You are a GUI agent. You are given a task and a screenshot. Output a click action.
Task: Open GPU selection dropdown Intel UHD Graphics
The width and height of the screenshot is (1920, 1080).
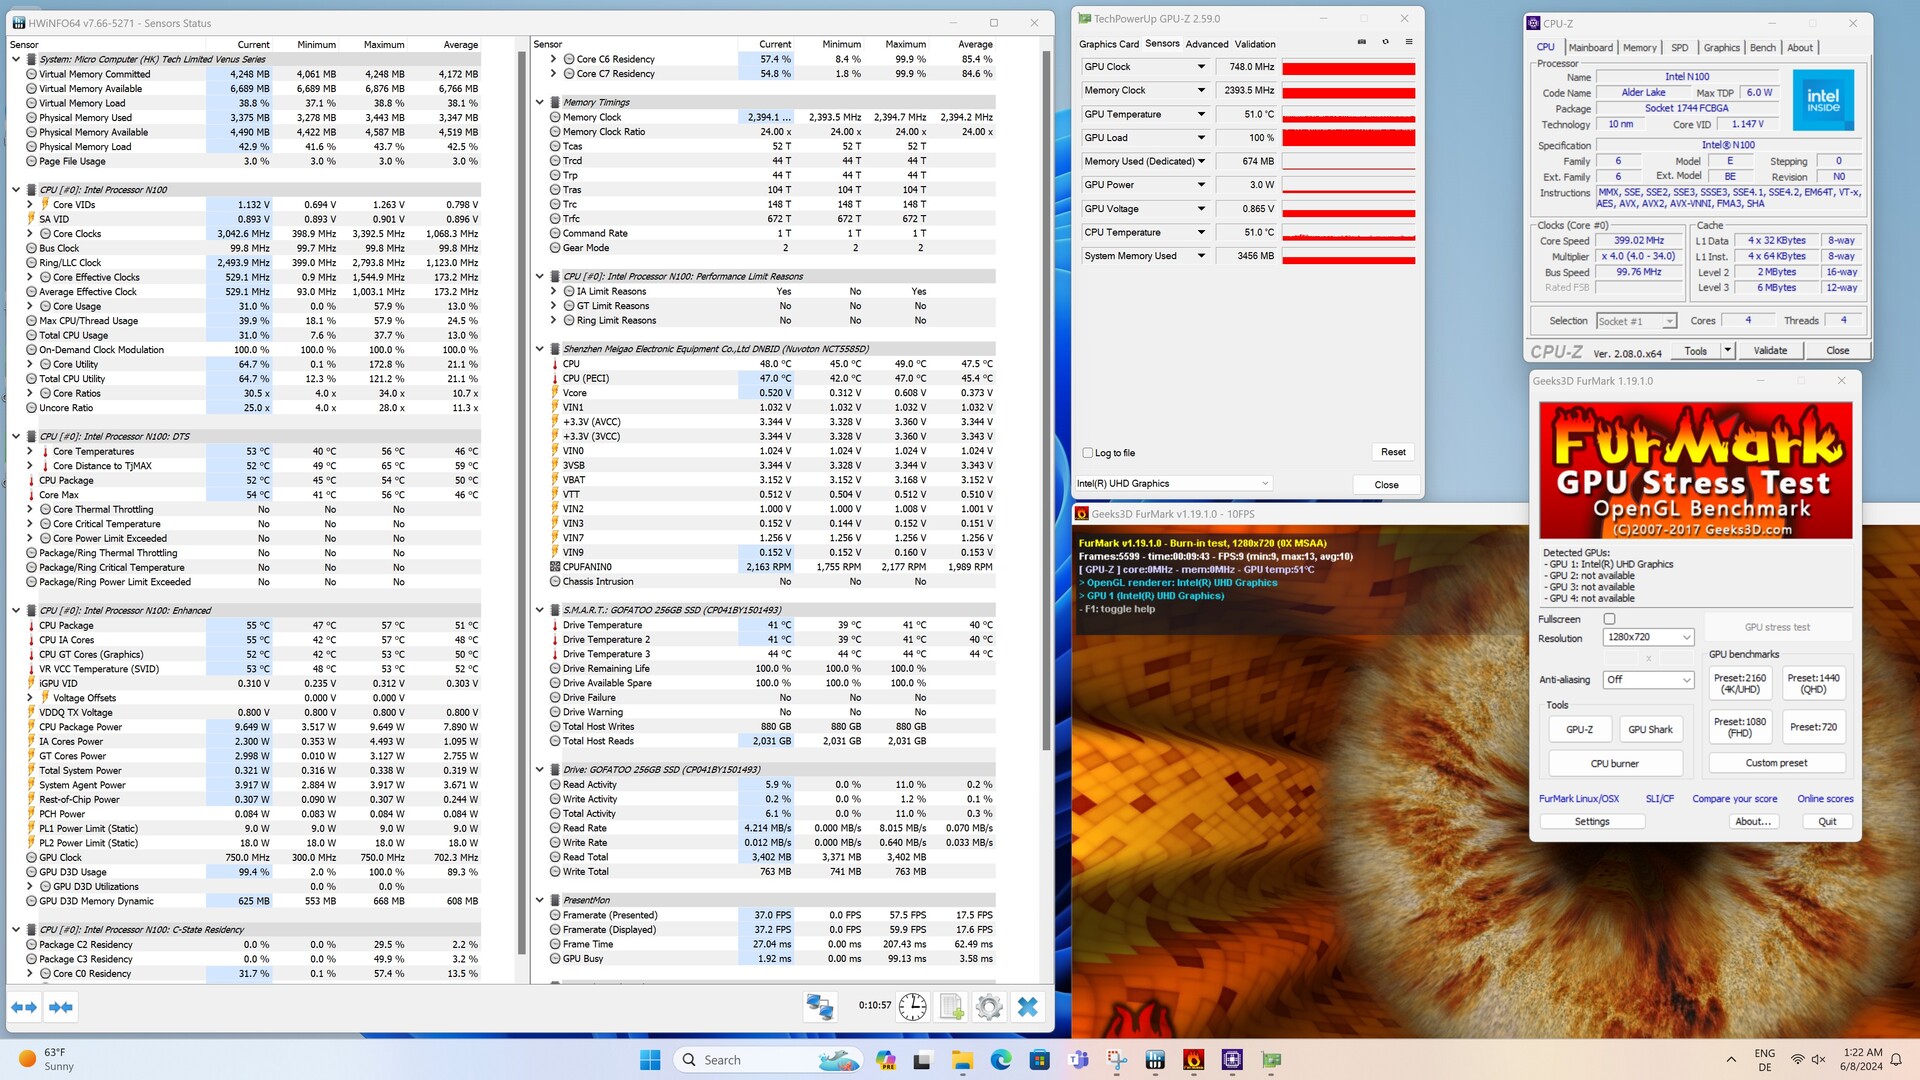(x=1173, y=484)
